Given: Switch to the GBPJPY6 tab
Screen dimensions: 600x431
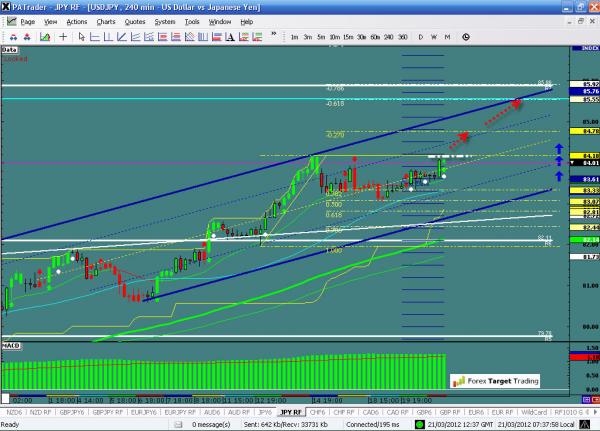Looking at the screenshot, I should [71, 411].
